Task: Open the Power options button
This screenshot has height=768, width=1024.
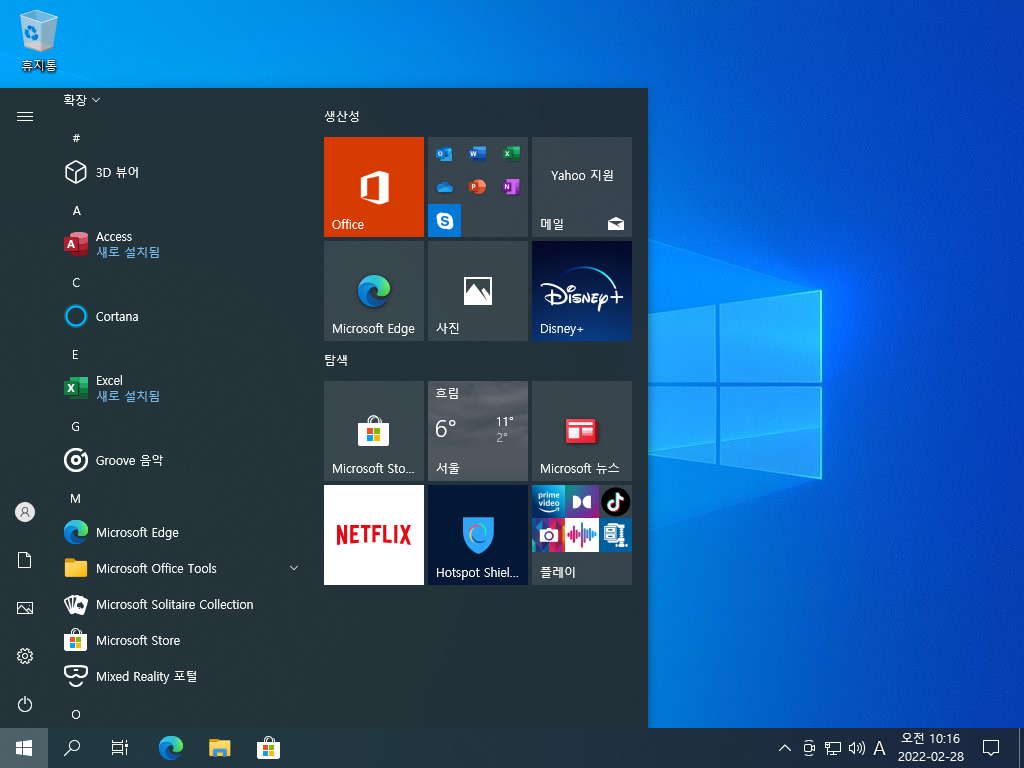Action: coord(25,704)
